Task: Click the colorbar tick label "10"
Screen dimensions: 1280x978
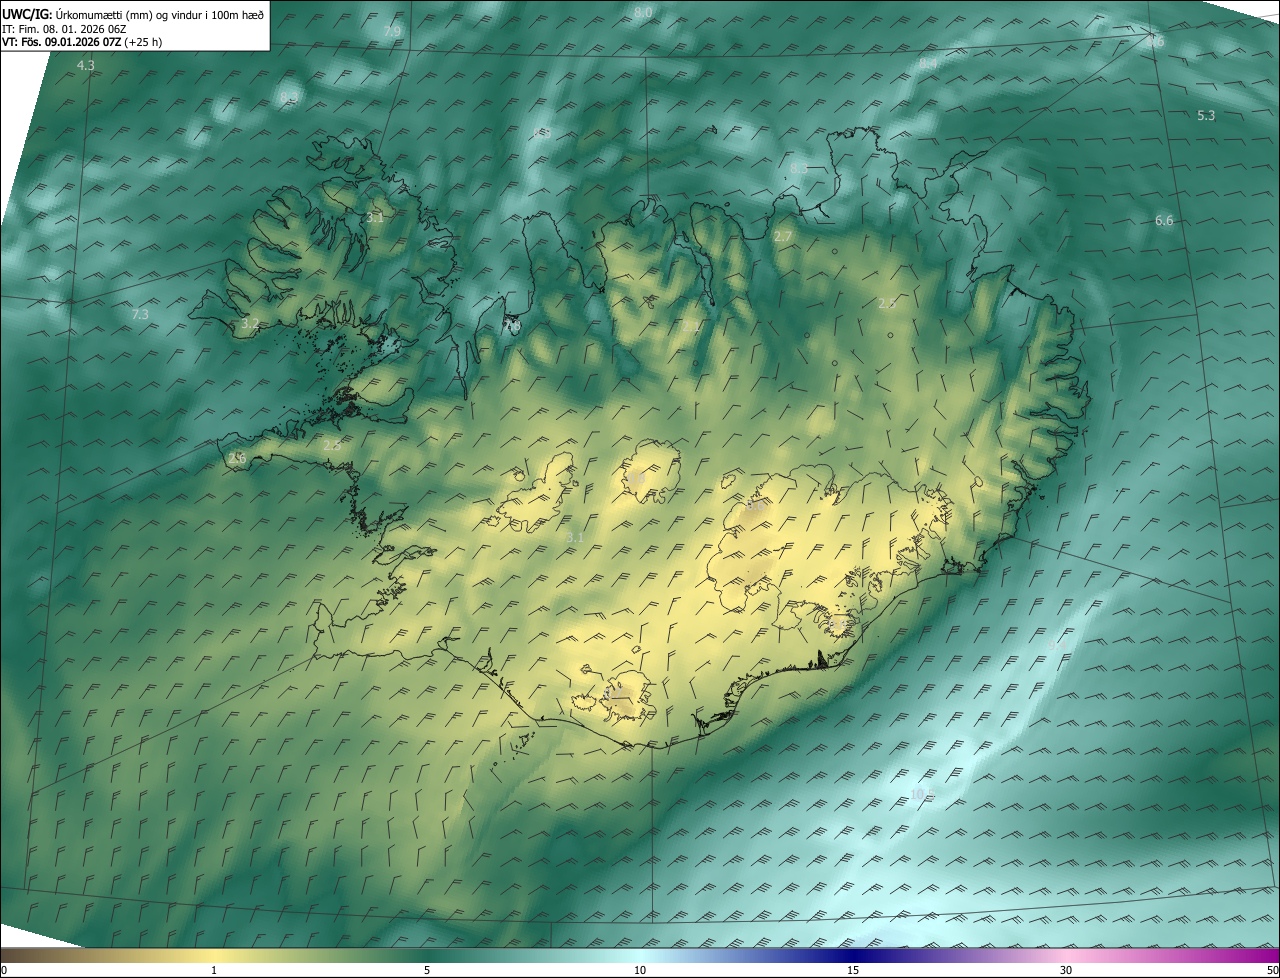Action: pyautogui.click(x=640, y=970)
